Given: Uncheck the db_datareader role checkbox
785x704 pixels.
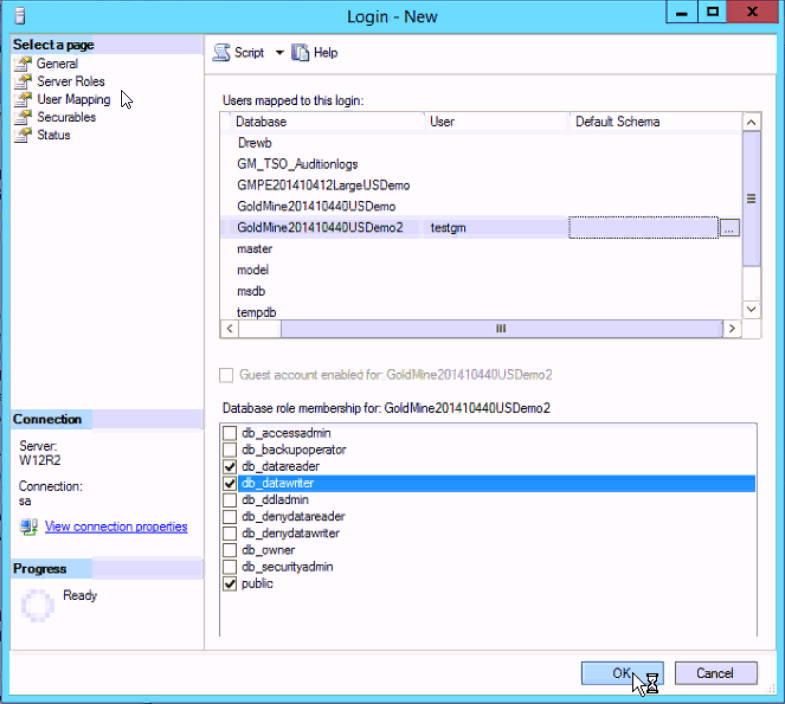Looking at the screenshot, I should 231,467.
